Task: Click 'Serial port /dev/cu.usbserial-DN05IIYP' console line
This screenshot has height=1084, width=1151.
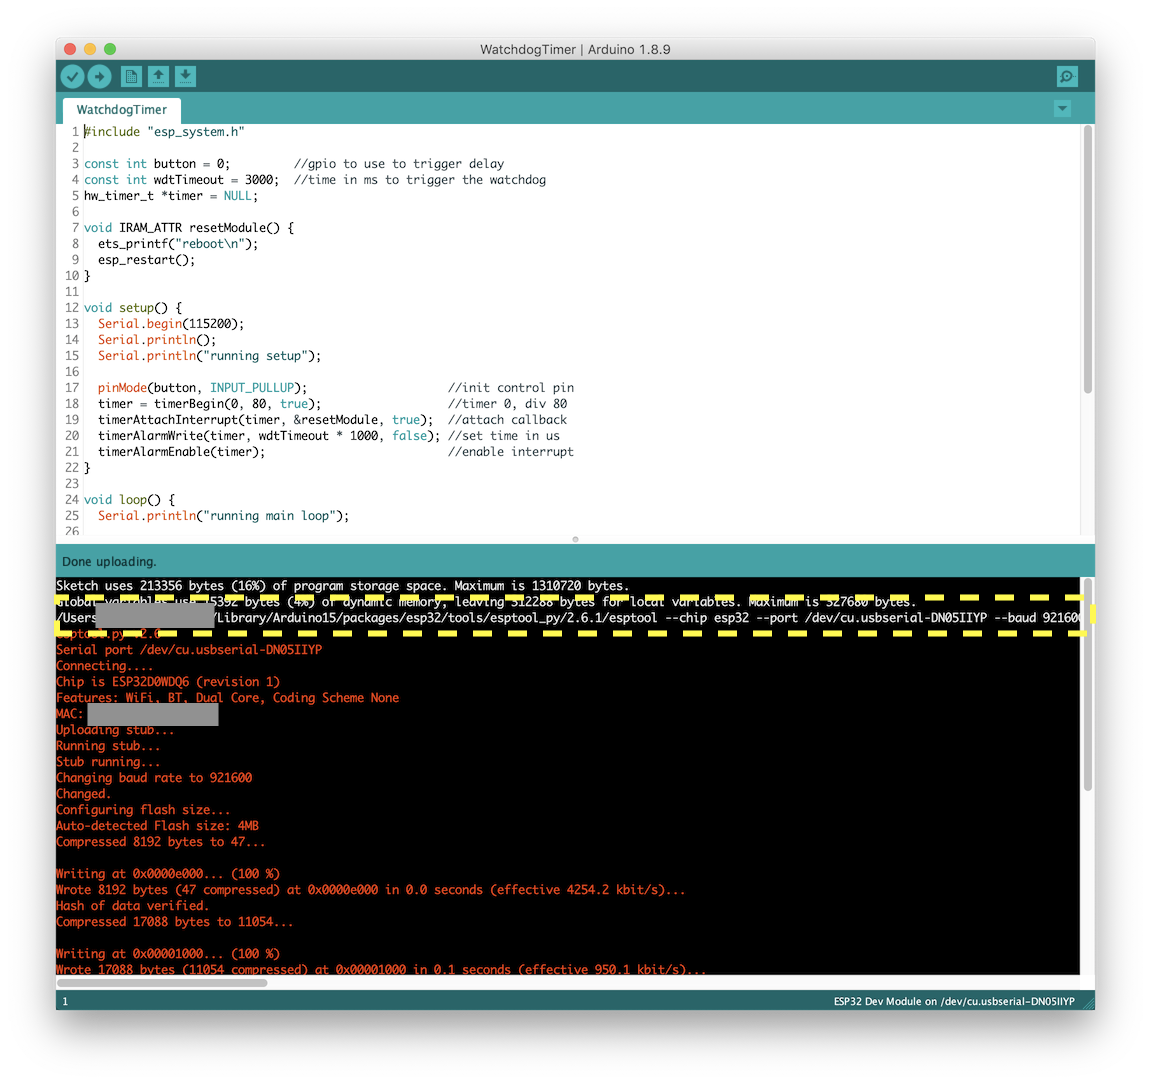Action: 189,650
